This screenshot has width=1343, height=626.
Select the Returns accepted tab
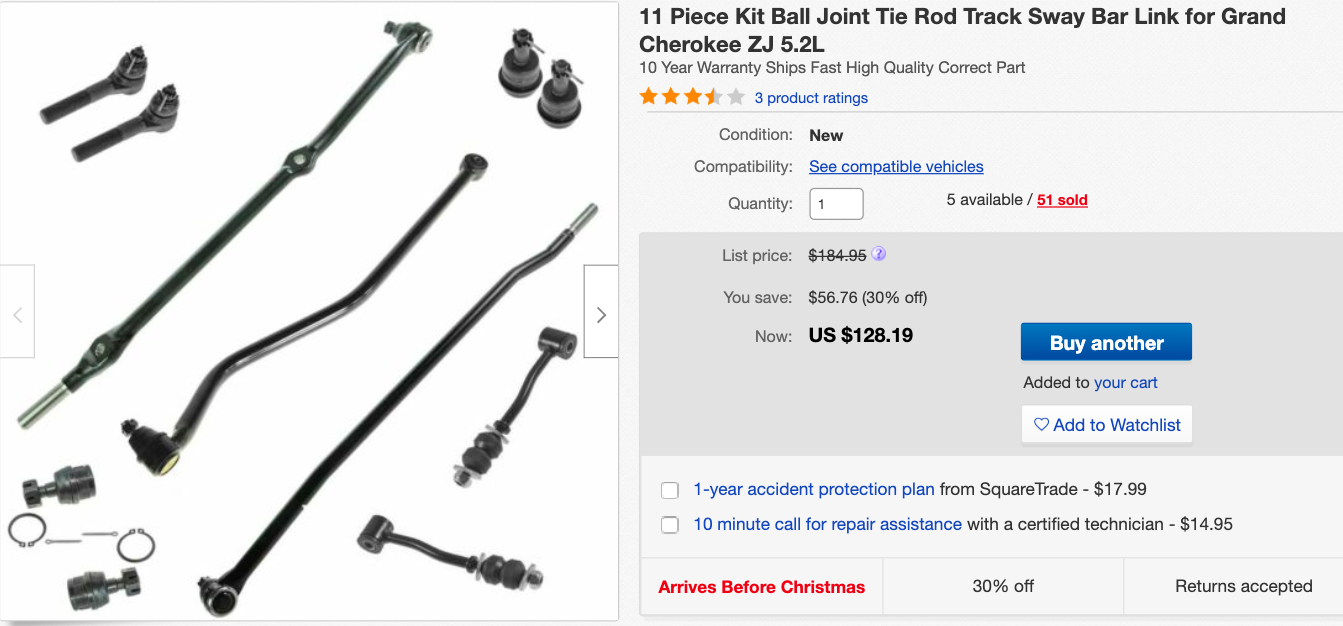(x=1243, y=587)
